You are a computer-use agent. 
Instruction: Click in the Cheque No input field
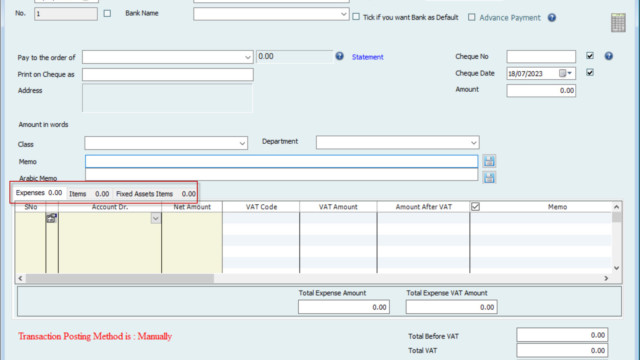(x=541, y=56)
